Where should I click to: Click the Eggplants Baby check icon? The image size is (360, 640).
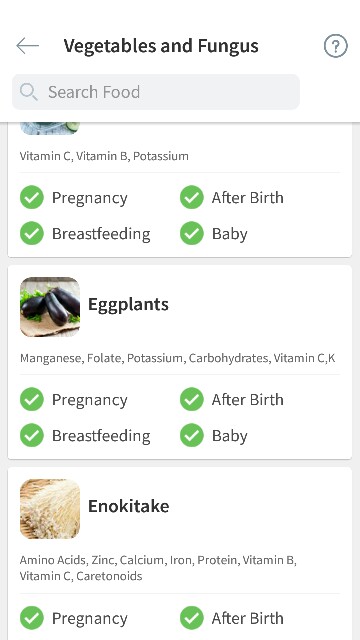(x=192, y=435)
